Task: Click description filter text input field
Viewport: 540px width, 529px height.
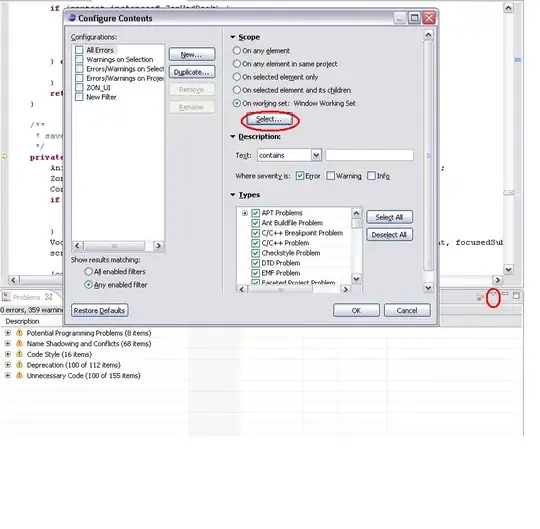Action: pyautogui.click(x=369, y=155)
